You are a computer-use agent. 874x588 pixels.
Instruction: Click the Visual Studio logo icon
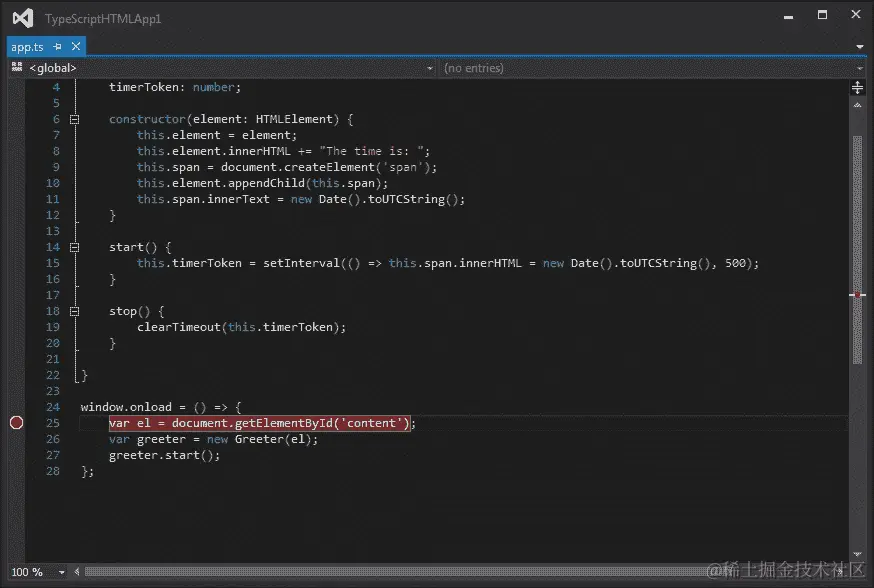21,17
